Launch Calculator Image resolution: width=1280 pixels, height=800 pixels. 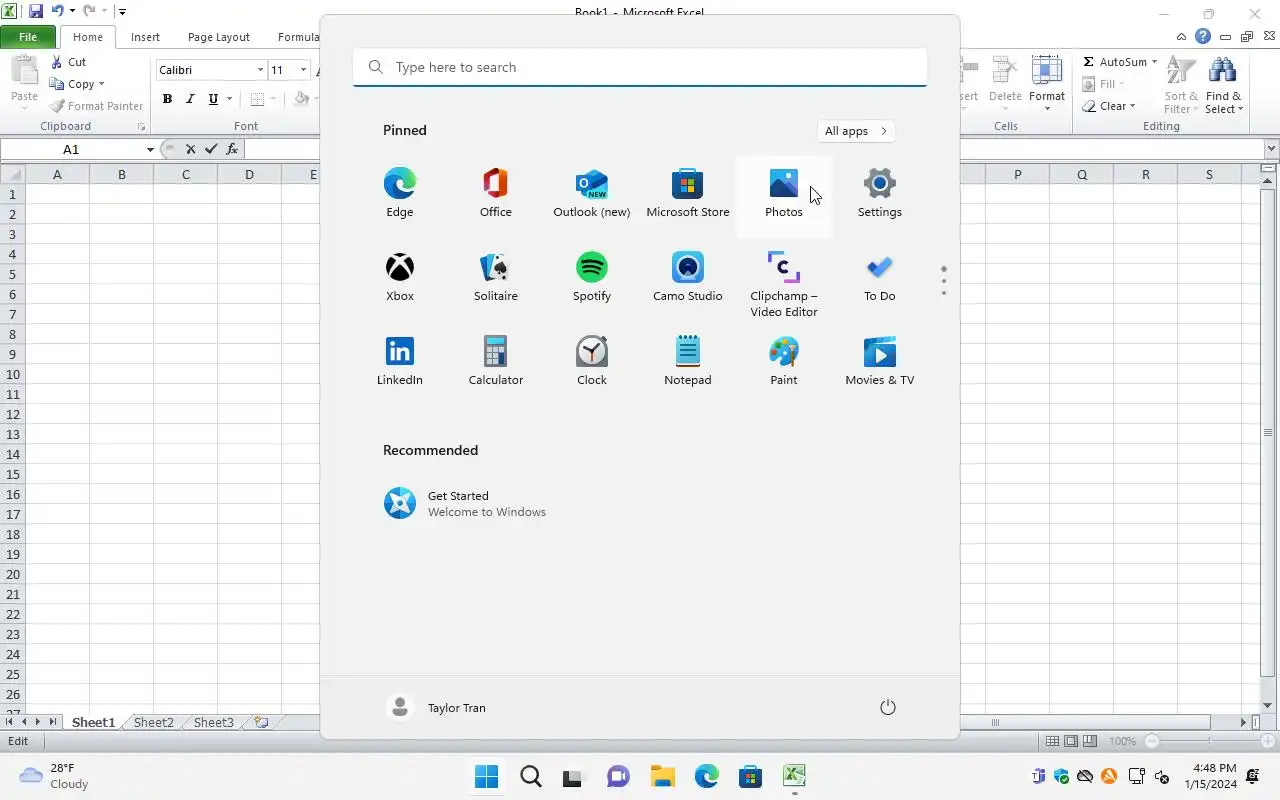click(x=495, y=361)
